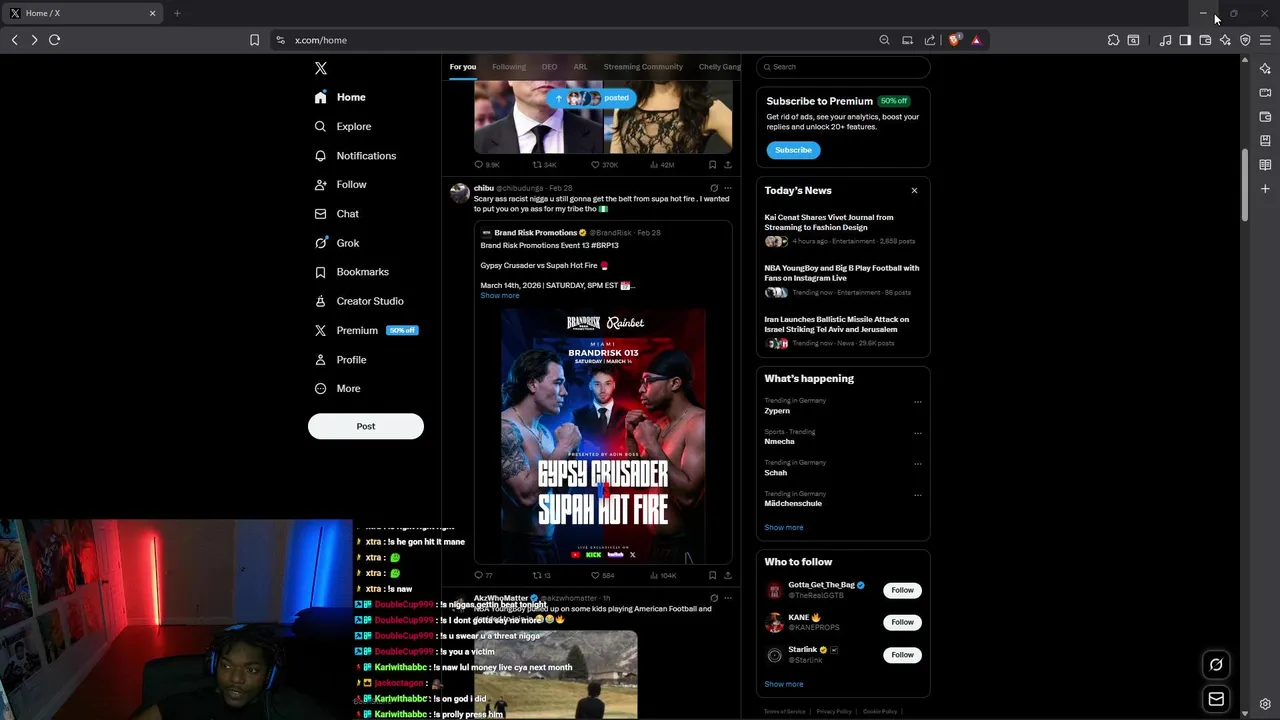Open the Brave Shields icon
This screenshot has height=720, width=1280.
(954, 40)
